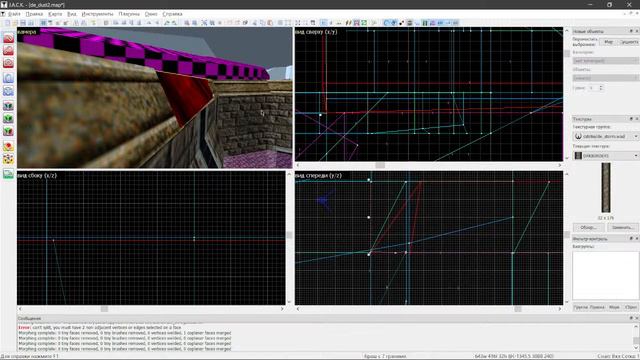Select the Clipping tool

click(x=8, y=146)
